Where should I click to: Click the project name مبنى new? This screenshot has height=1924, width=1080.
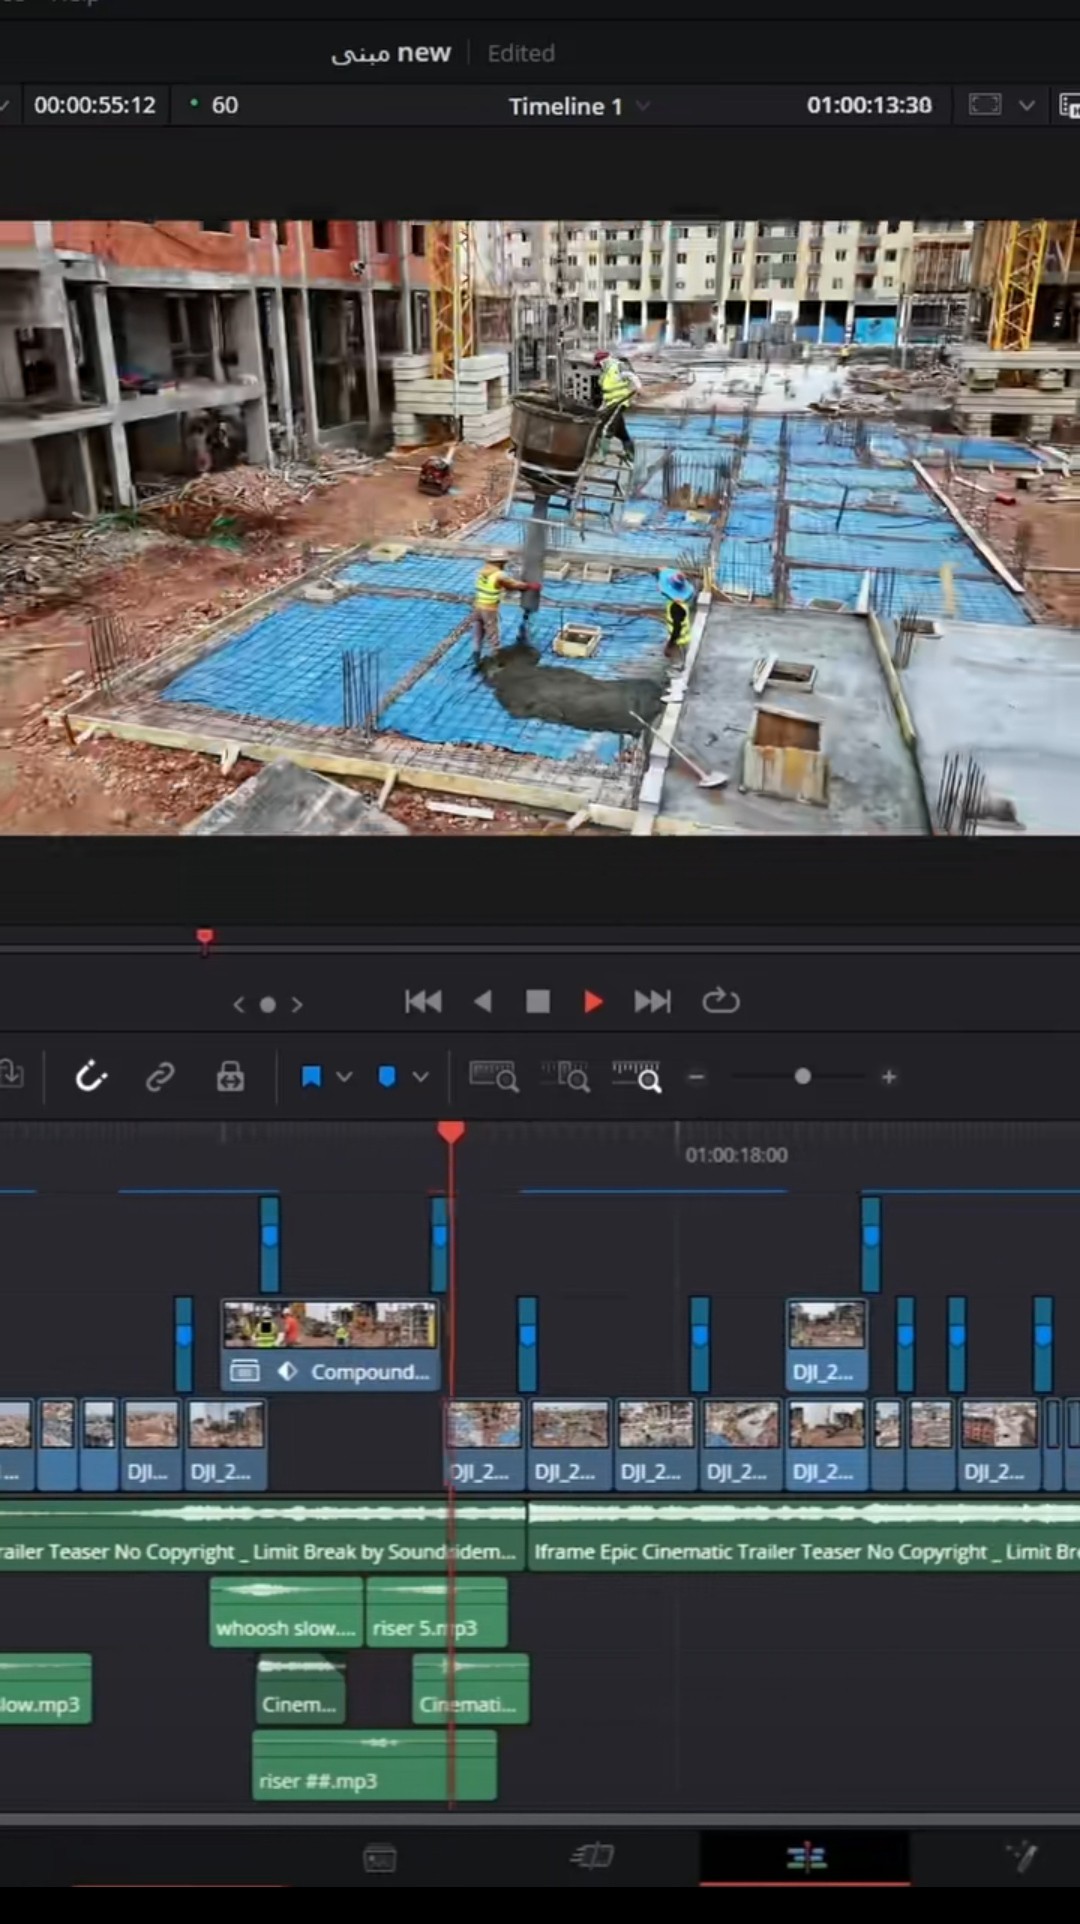391,53
